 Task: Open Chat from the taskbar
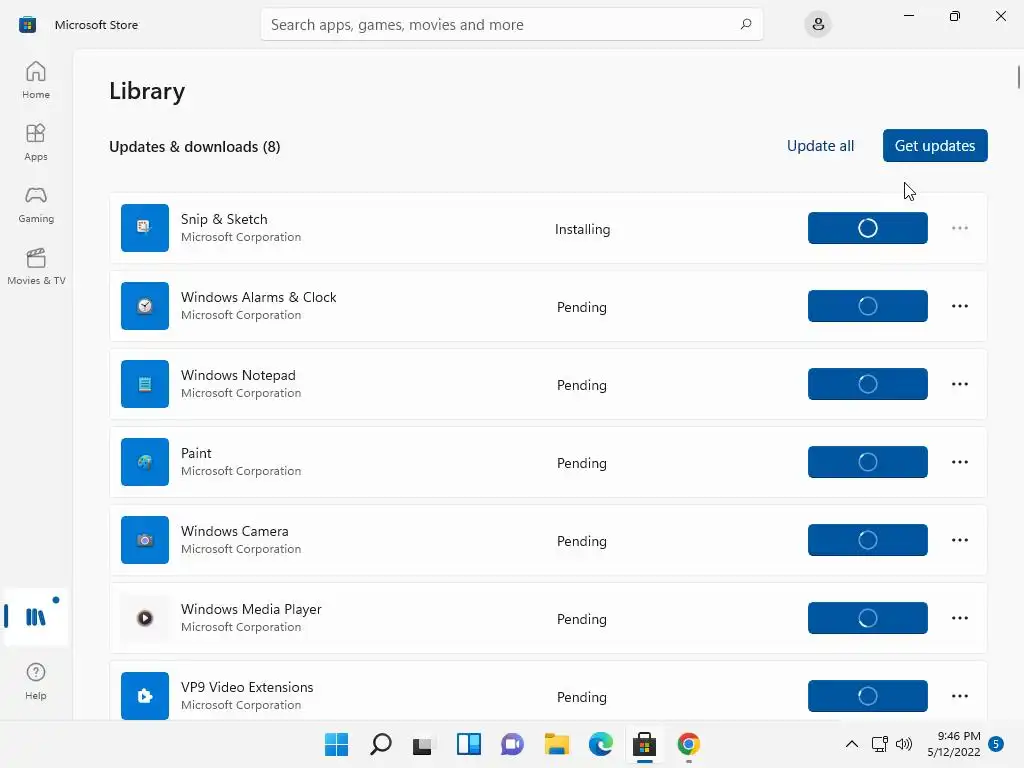point(513,744)
